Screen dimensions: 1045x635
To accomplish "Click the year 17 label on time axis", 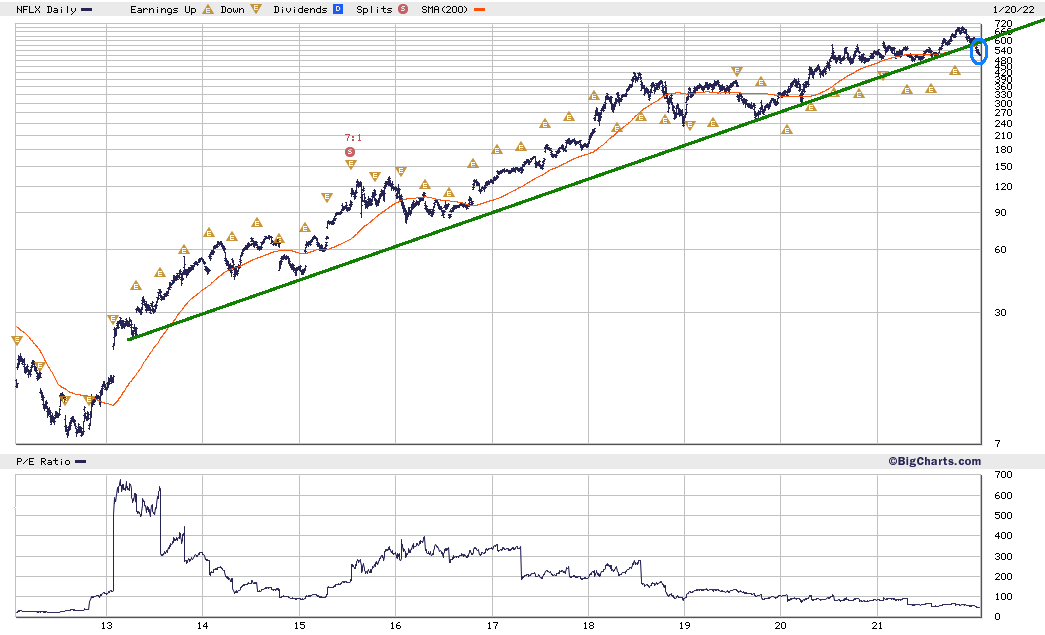I will coord(493,626).
